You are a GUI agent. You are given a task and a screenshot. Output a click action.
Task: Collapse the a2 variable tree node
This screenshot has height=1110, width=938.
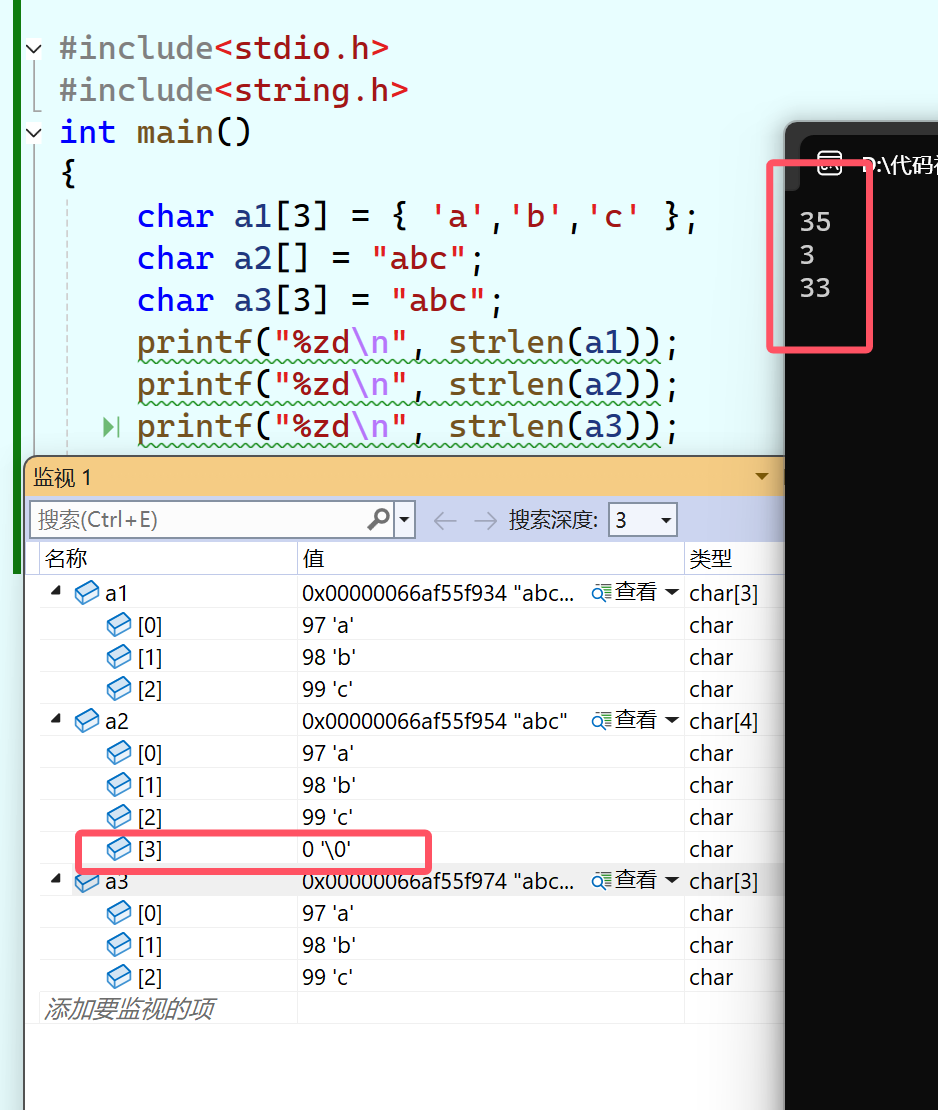pos(57,720)
